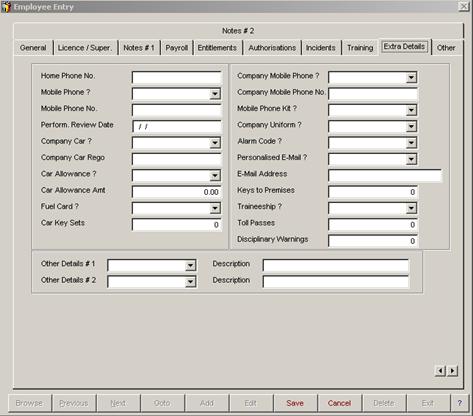Open the Payroll tab

tap(177, 48)
